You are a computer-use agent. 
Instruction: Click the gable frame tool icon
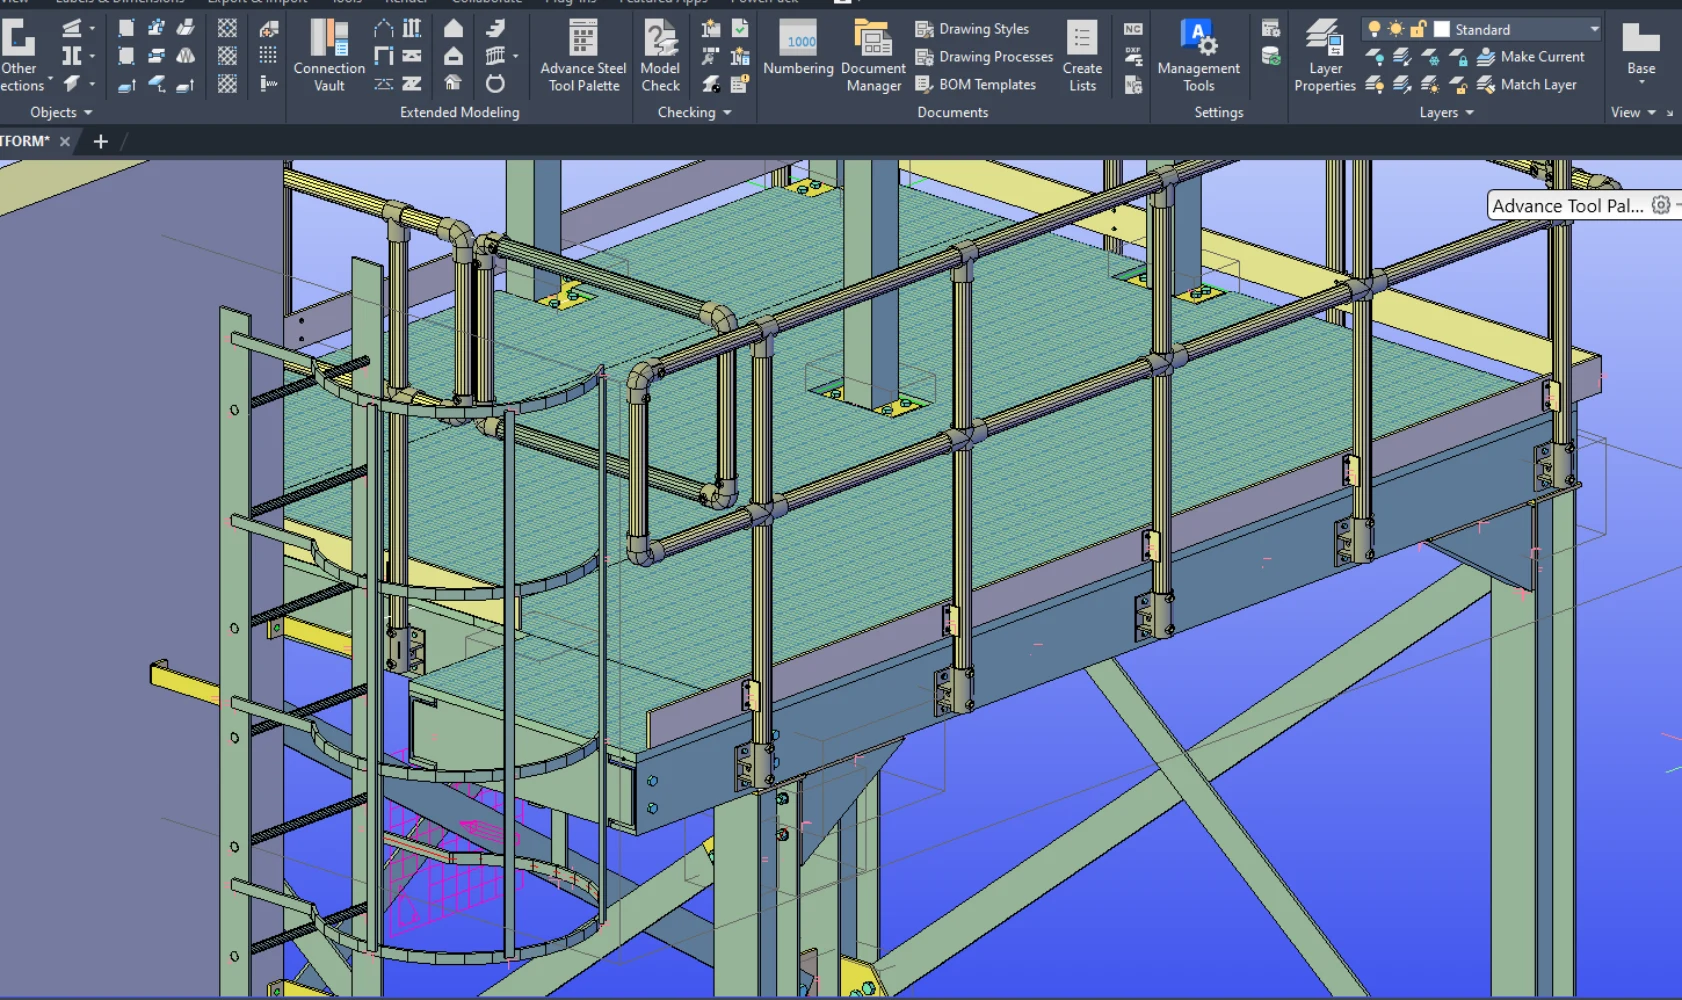tap(384, 27)
